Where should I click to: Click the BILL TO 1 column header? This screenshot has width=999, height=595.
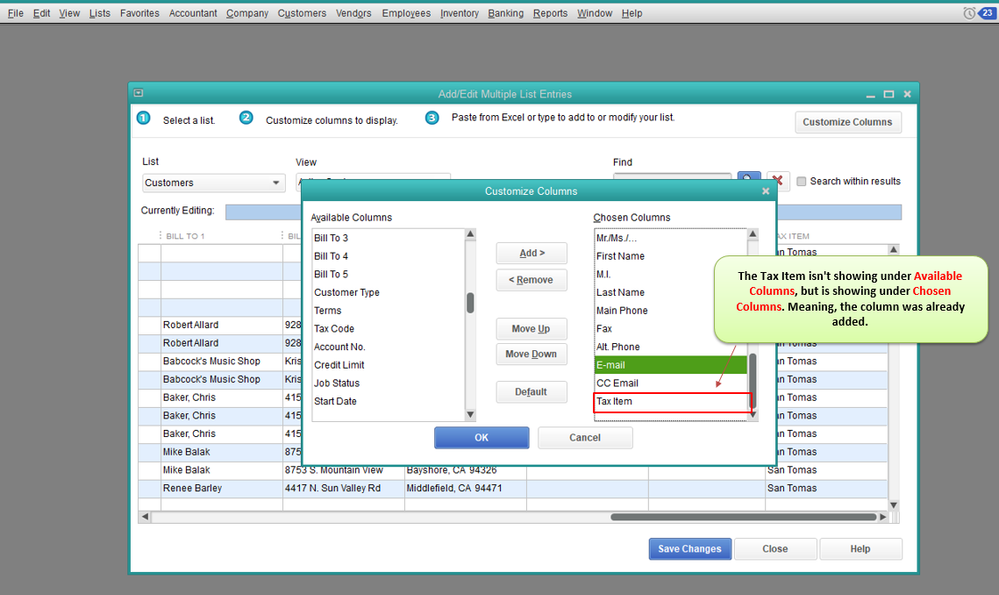(185, 236)
